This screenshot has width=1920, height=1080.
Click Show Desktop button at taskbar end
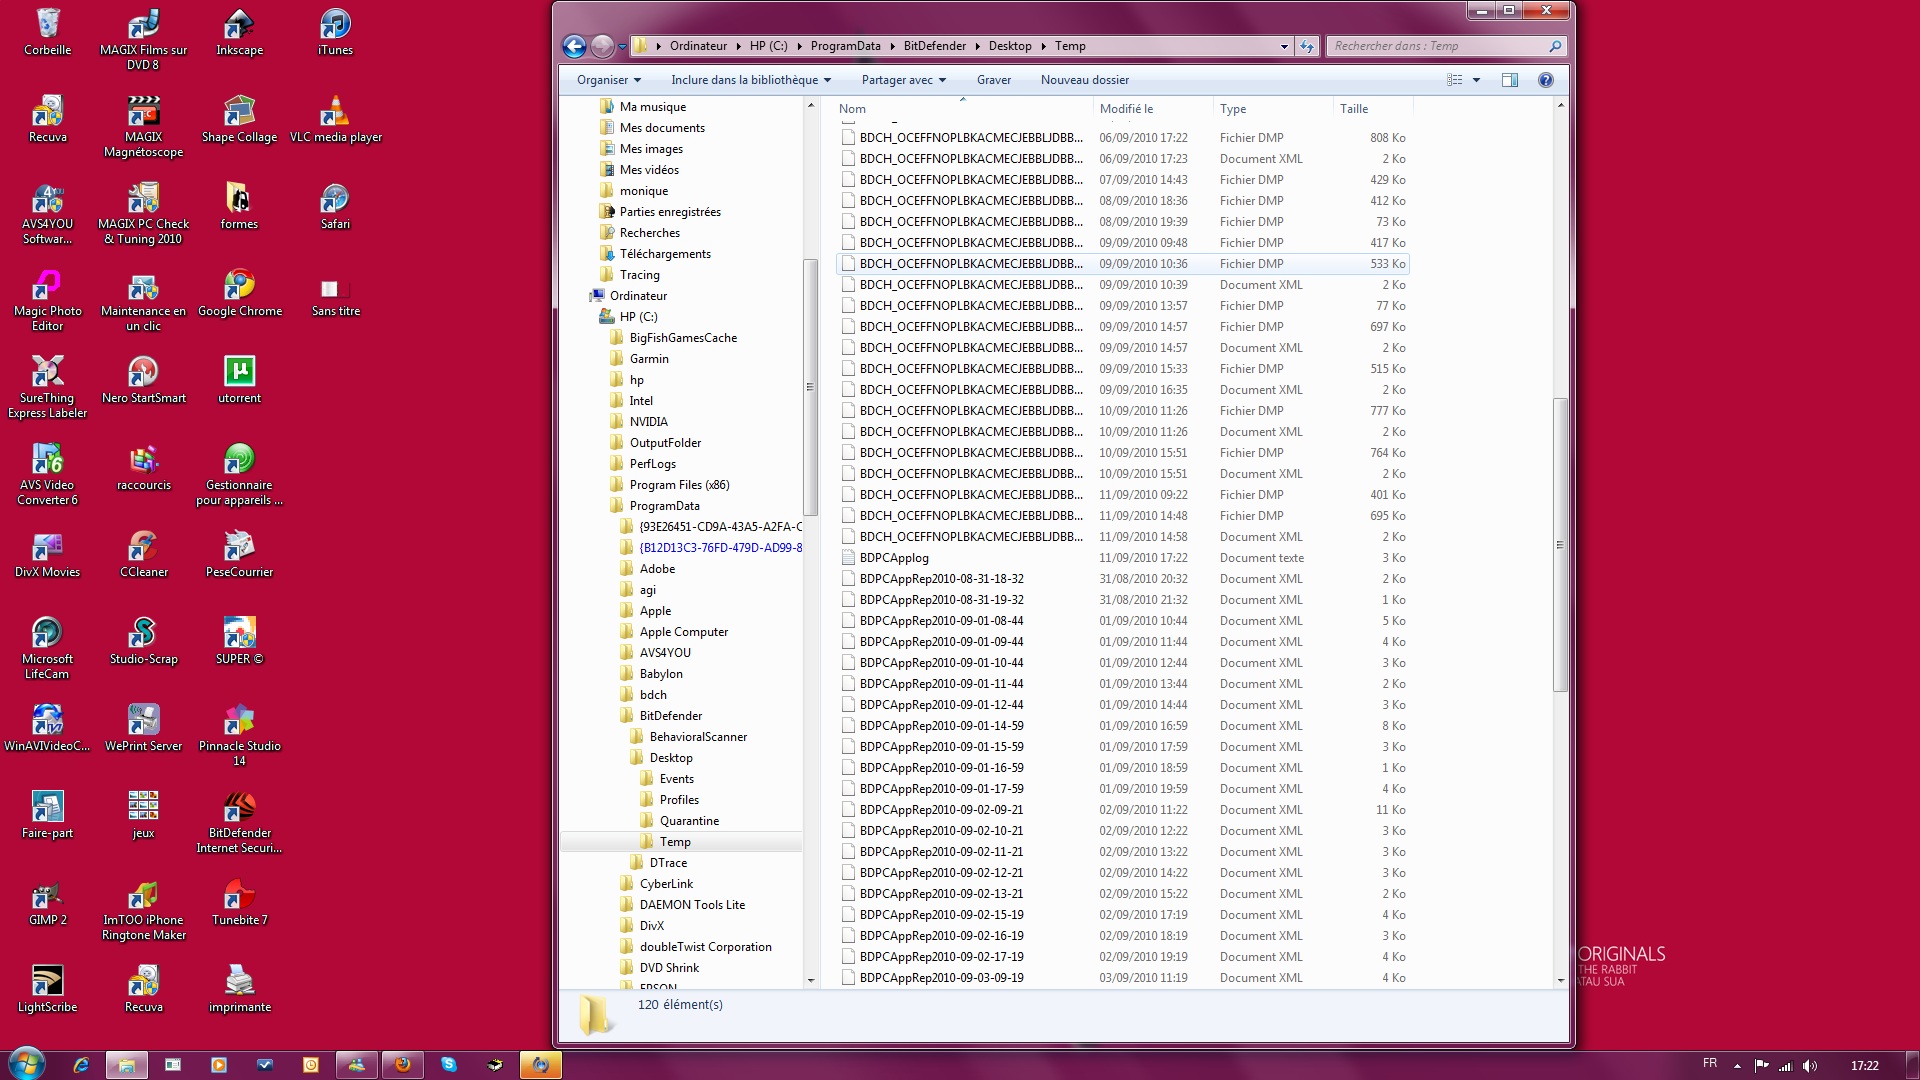click(x=1912, y=1065)
